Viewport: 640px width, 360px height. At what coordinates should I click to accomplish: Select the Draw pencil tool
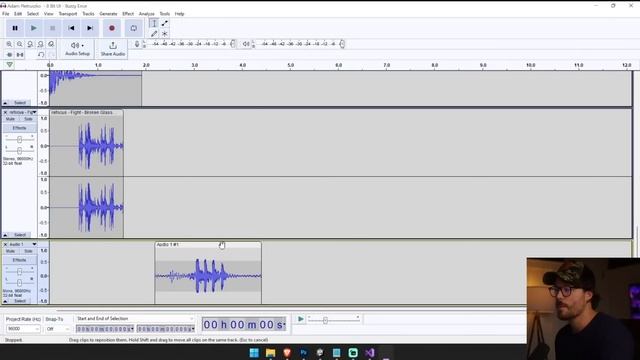pyautogui.click(x=154, y=34)
